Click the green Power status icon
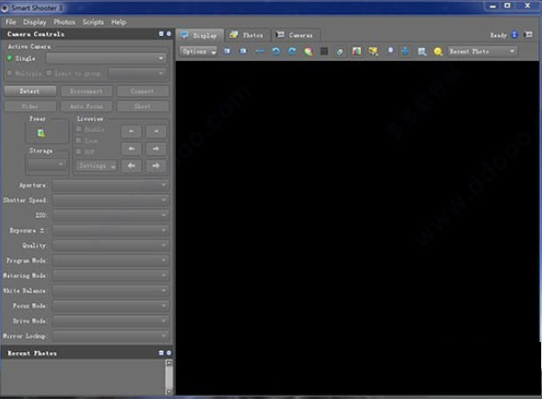542x399 pixels. pos(41,133)
